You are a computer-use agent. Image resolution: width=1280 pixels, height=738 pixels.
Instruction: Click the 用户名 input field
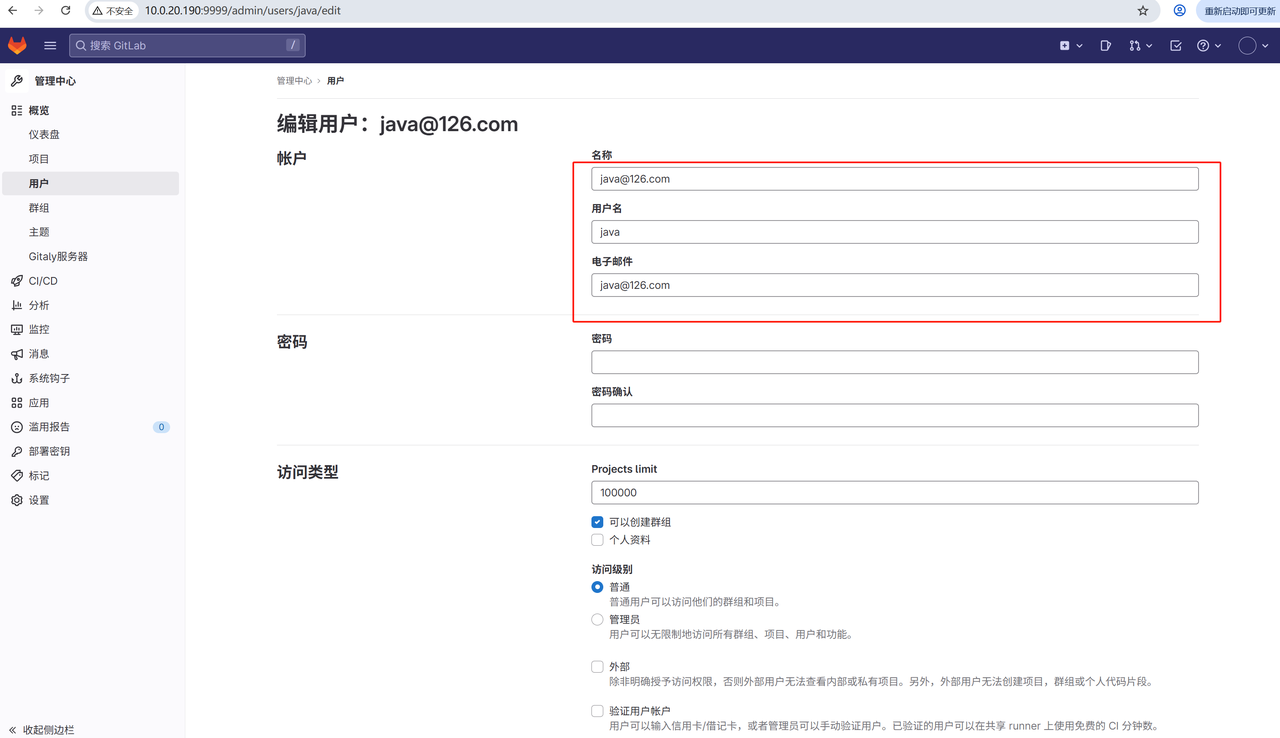point(894,232)
